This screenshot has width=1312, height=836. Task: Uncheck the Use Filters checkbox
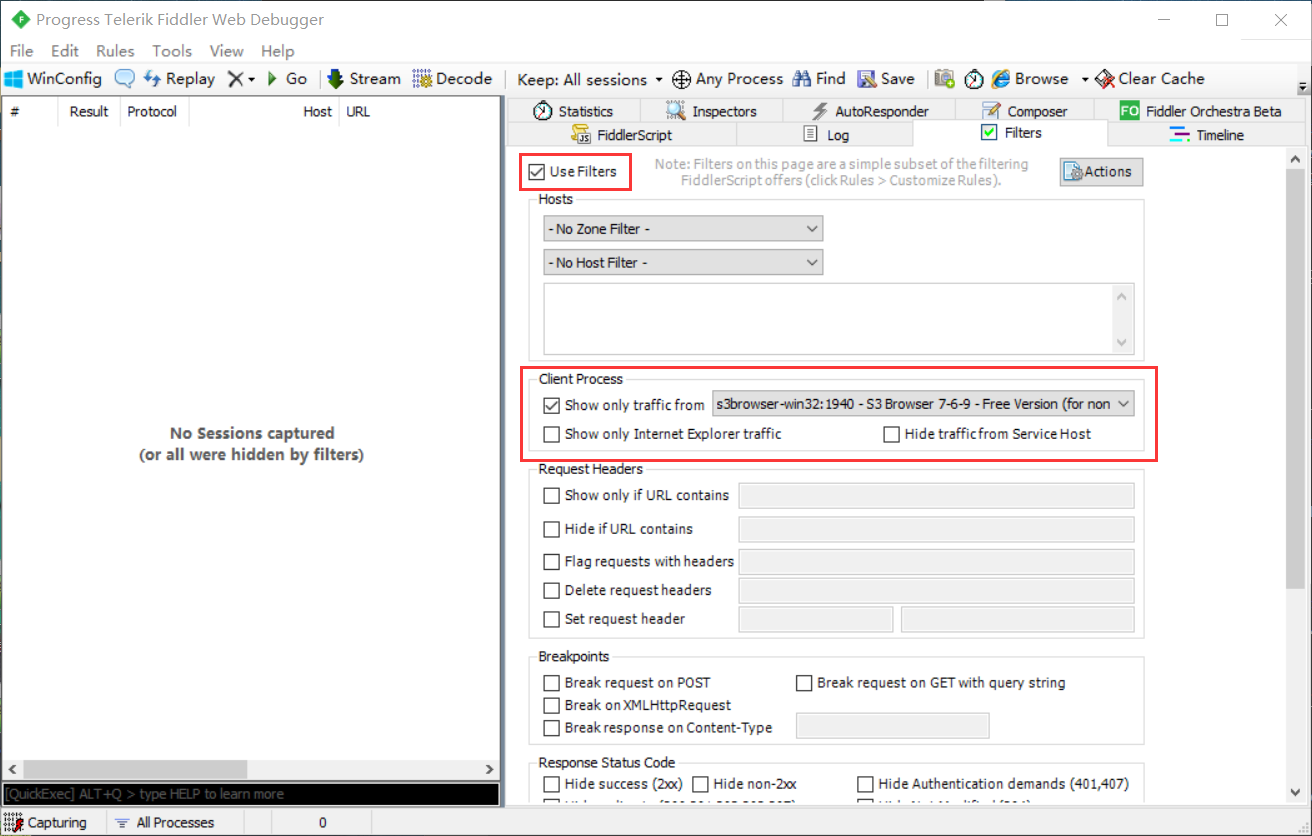pos(537,172)
